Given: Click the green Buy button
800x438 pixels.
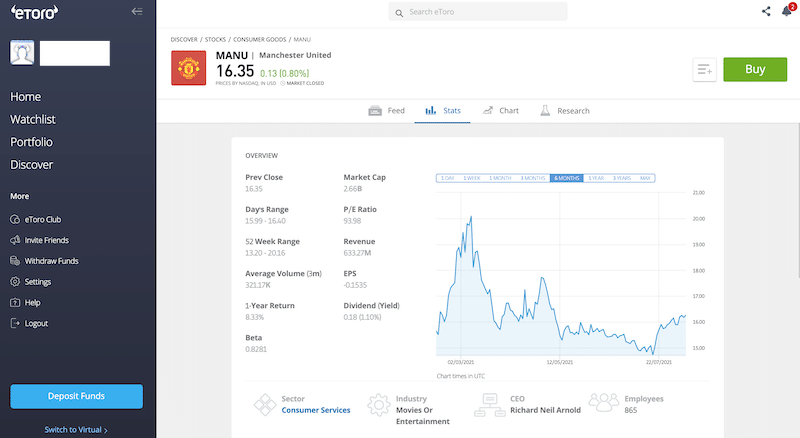Looking at the screenshot, I should click(x=755, y=69).
